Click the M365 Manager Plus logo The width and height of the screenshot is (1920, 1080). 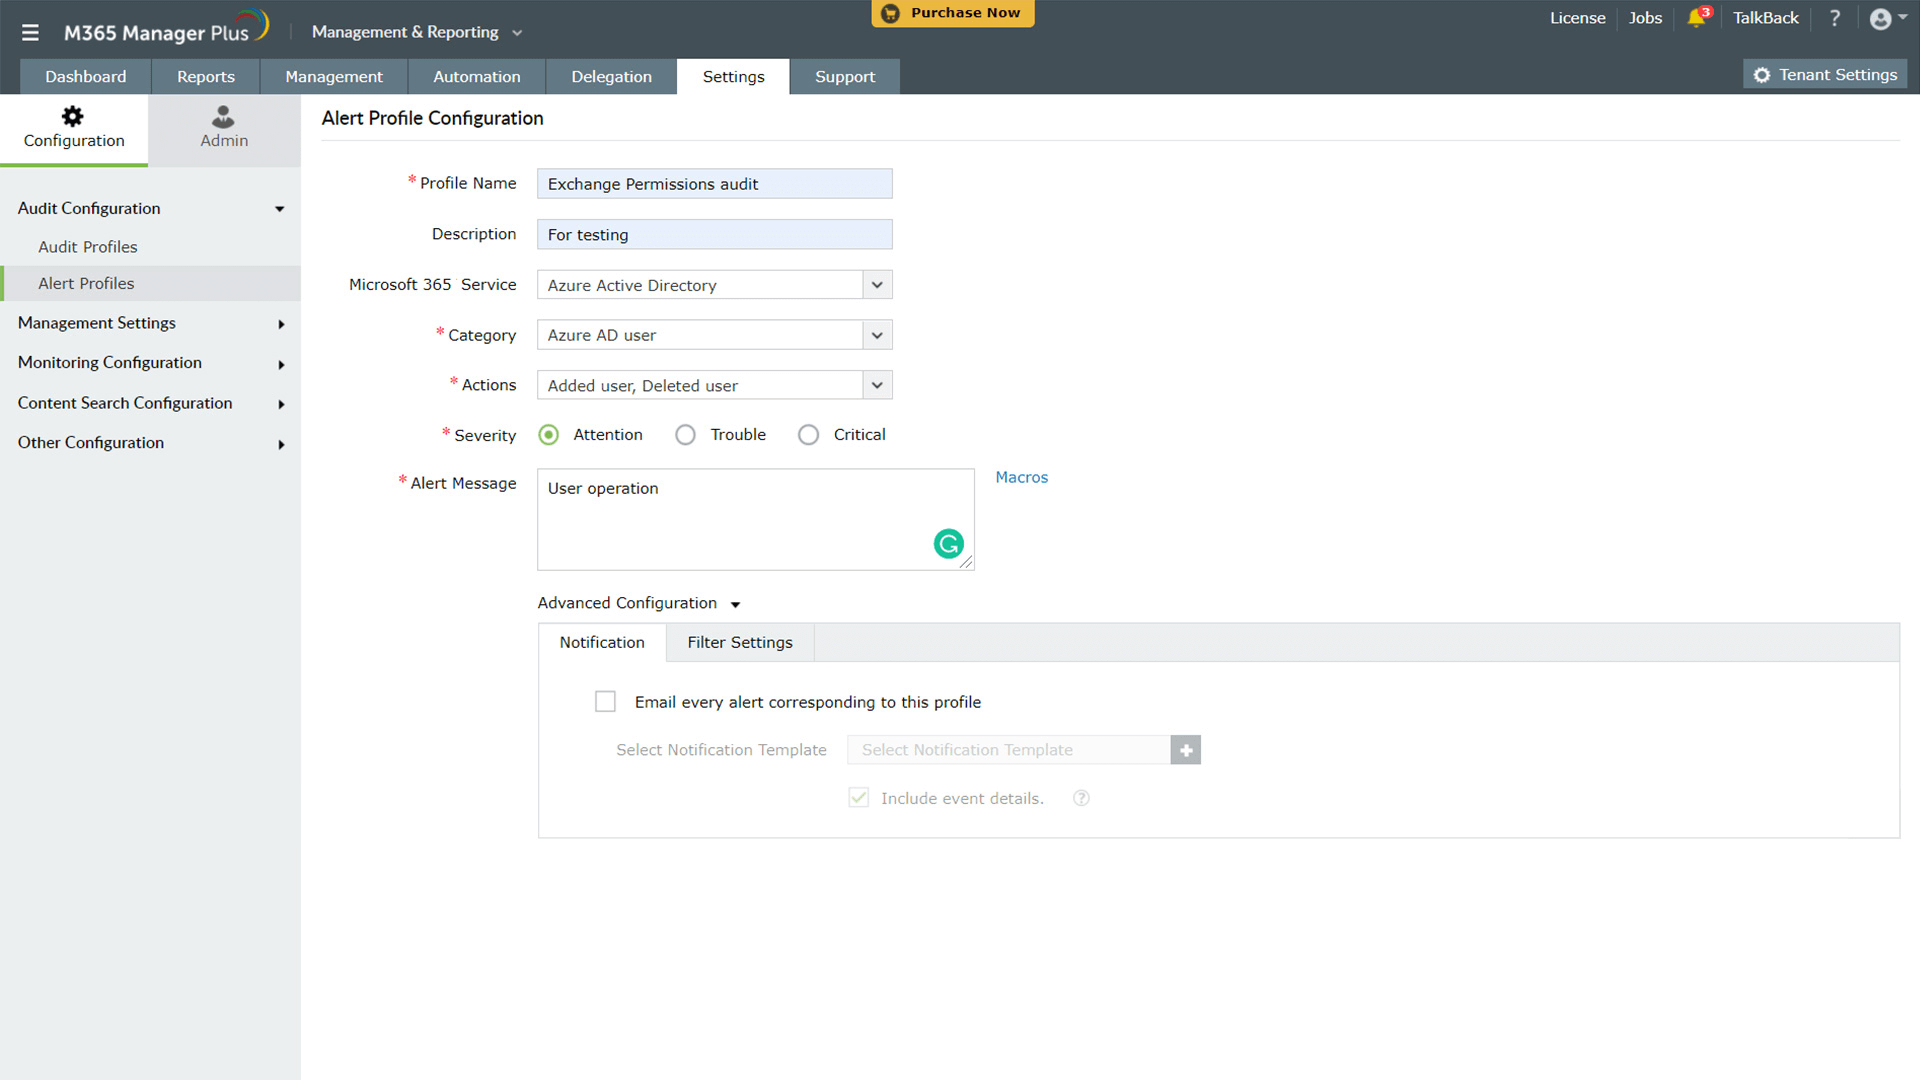[x=166, y=29]
